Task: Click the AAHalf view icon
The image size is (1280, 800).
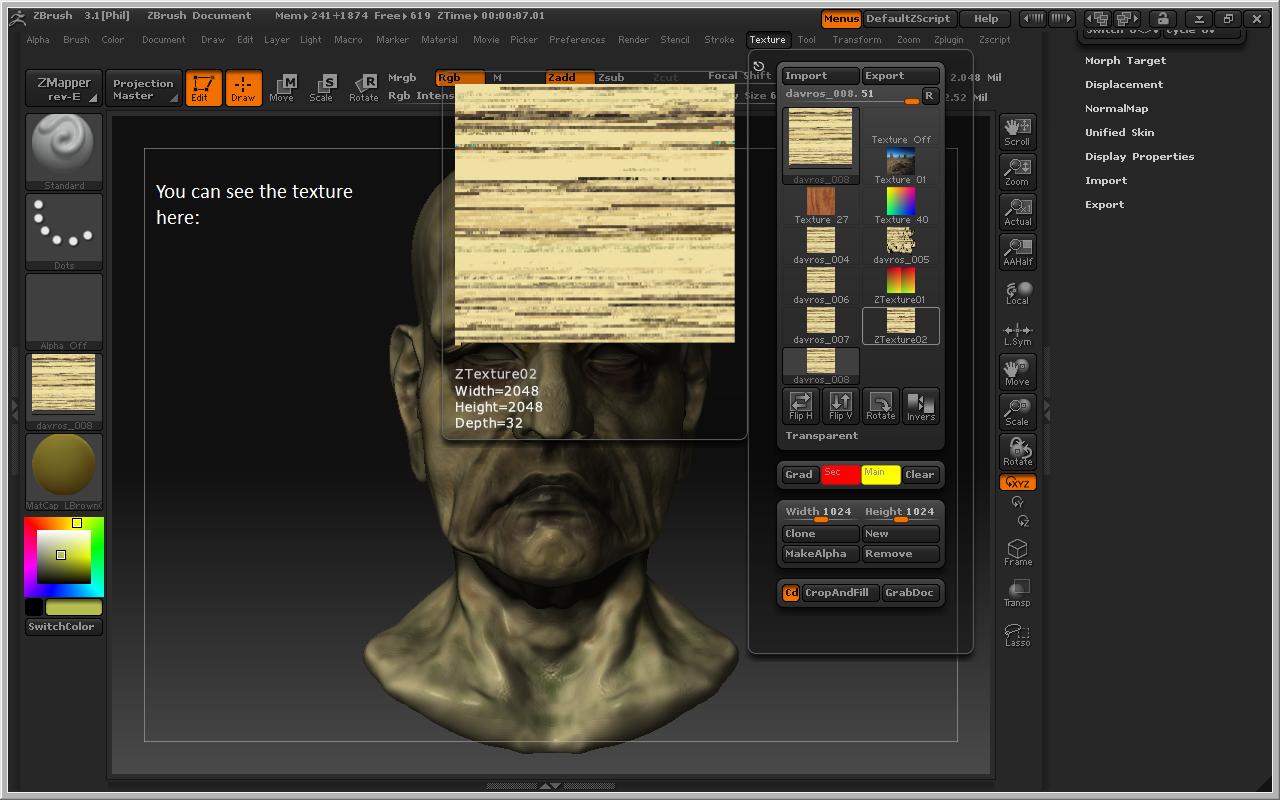Action: (x=1017, y=252)
